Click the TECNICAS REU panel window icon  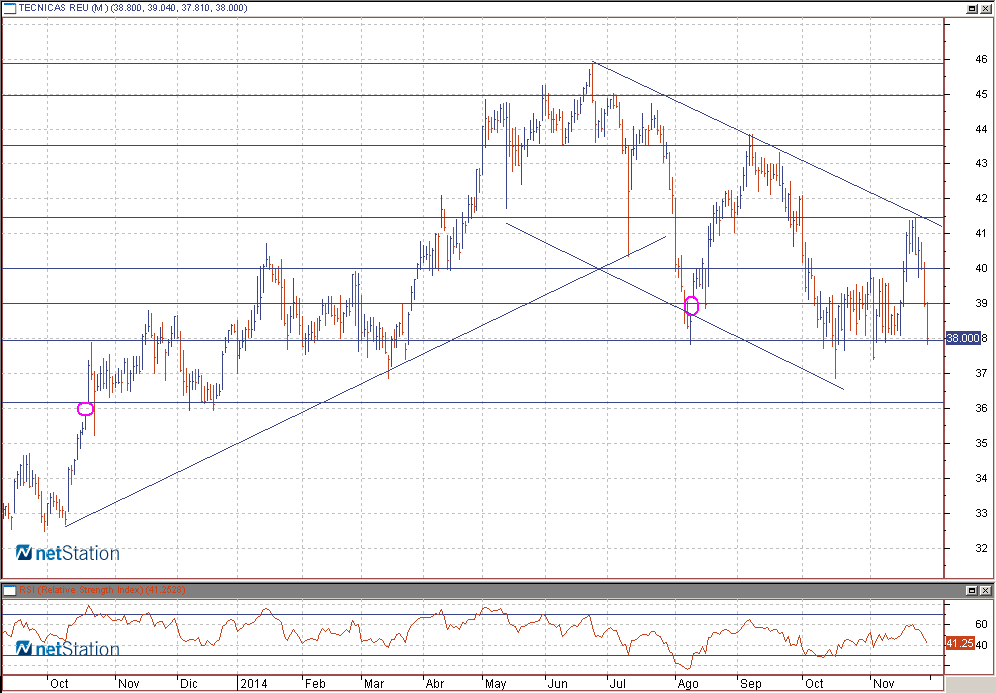coord(10,8)
